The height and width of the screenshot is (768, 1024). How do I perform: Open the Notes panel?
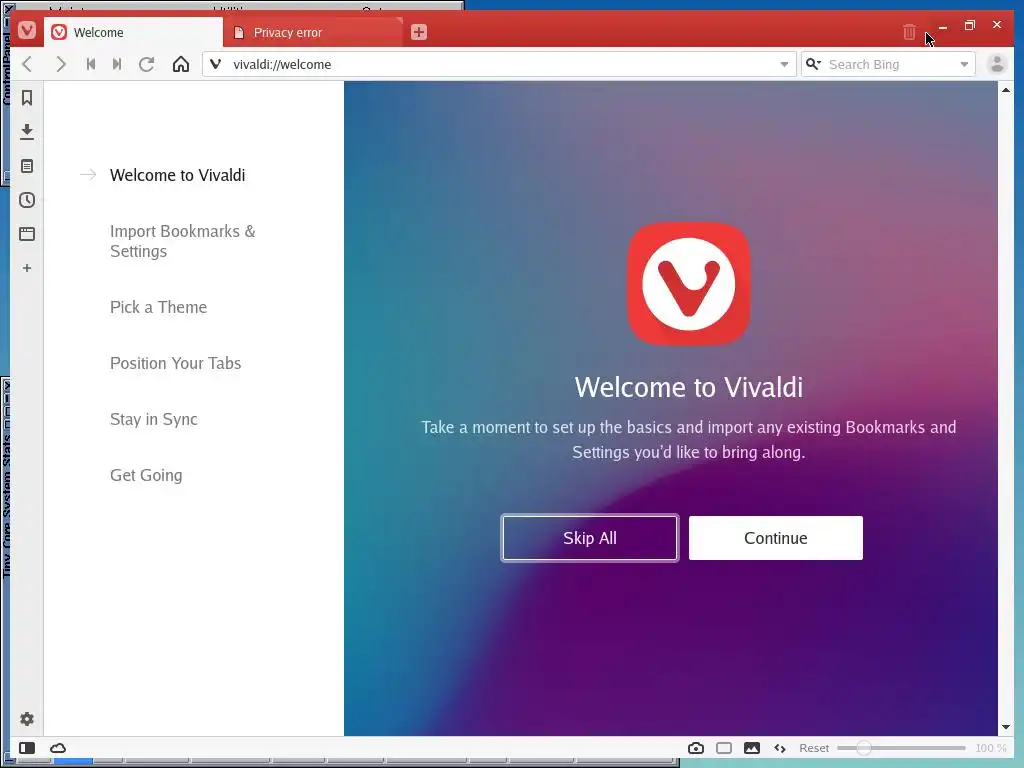[x=27, y=166]
